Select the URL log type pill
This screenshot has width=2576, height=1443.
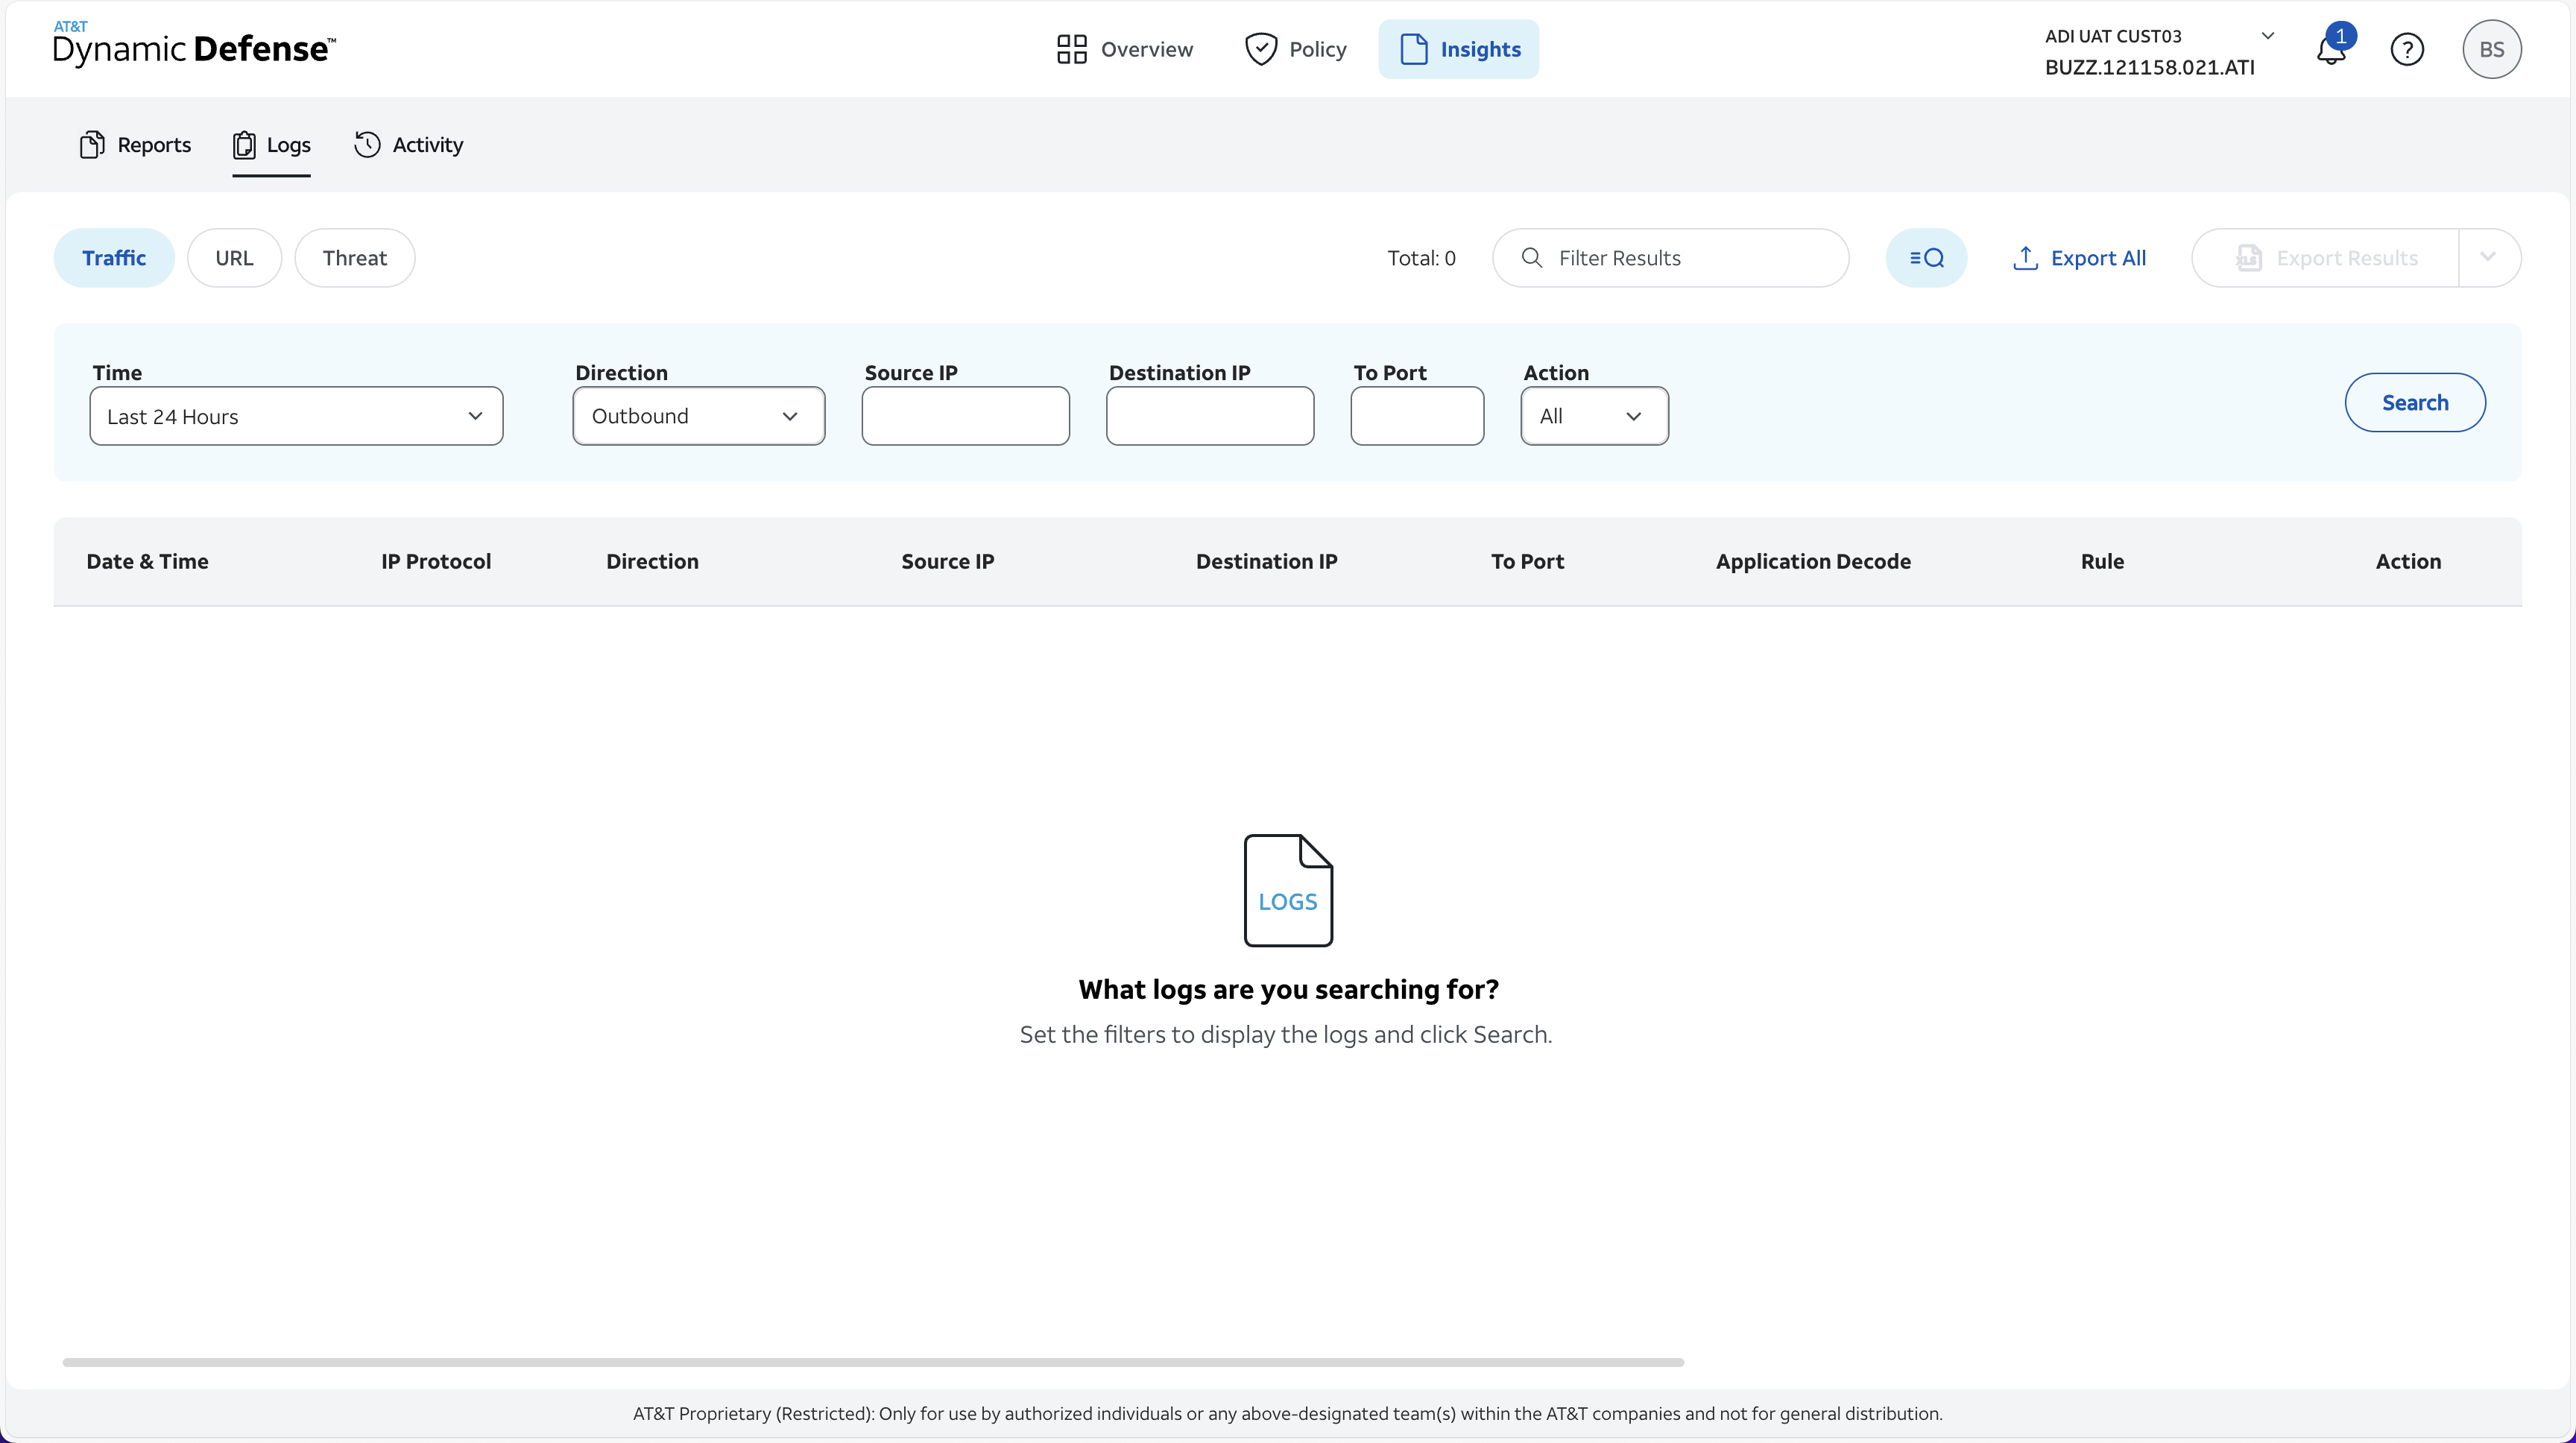tap(234, 258)
